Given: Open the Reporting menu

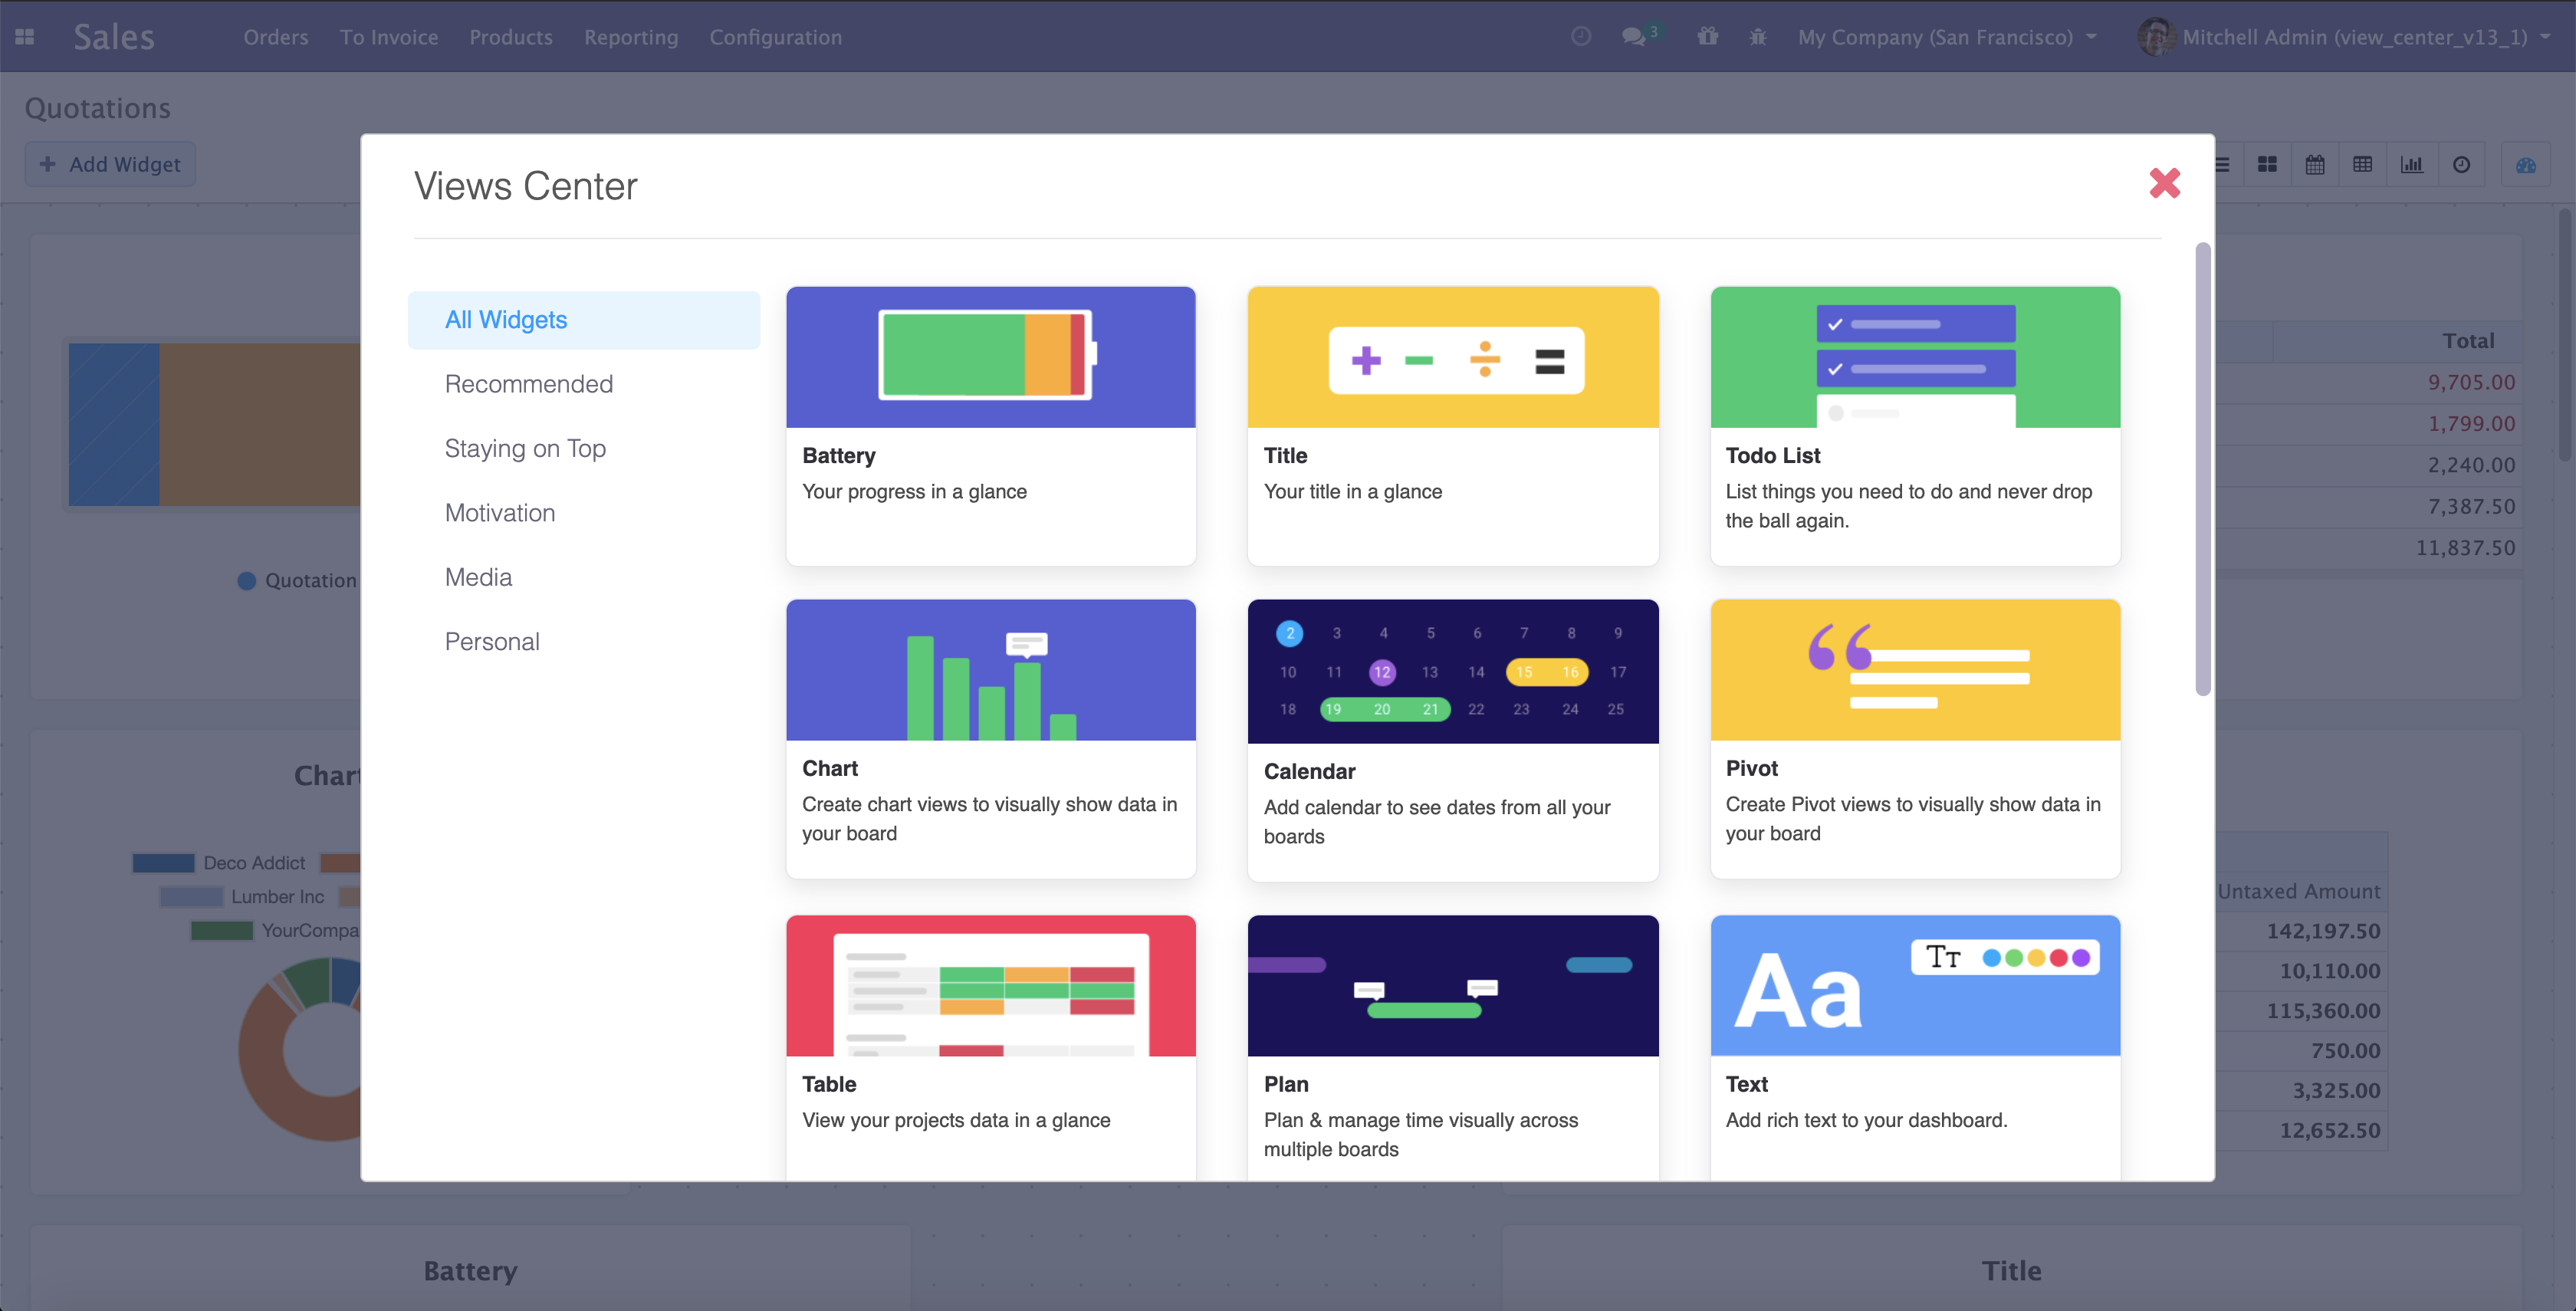Looking at the screenshot, I should click(630, 37).
